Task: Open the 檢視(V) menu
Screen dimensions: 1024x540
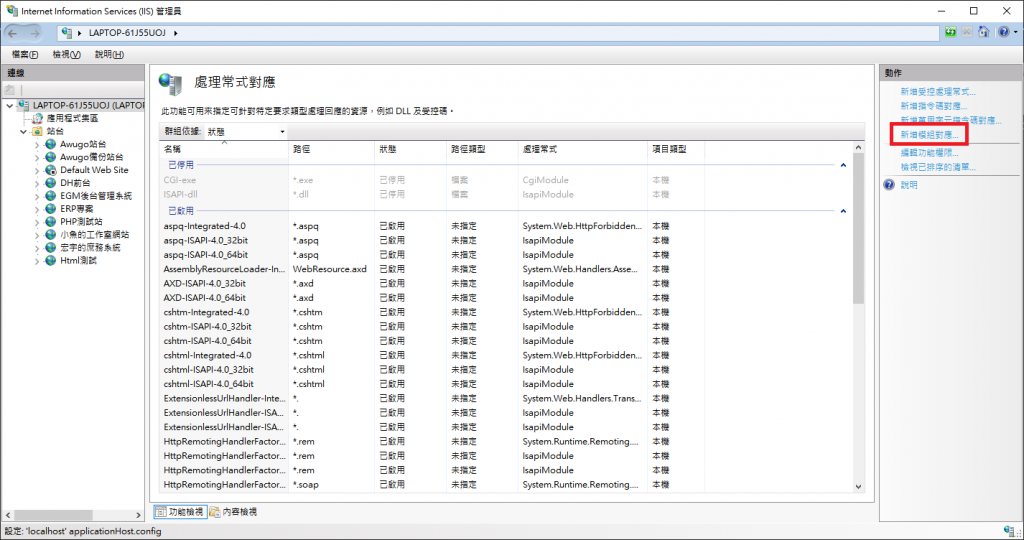Action: (x=67, y=54)
